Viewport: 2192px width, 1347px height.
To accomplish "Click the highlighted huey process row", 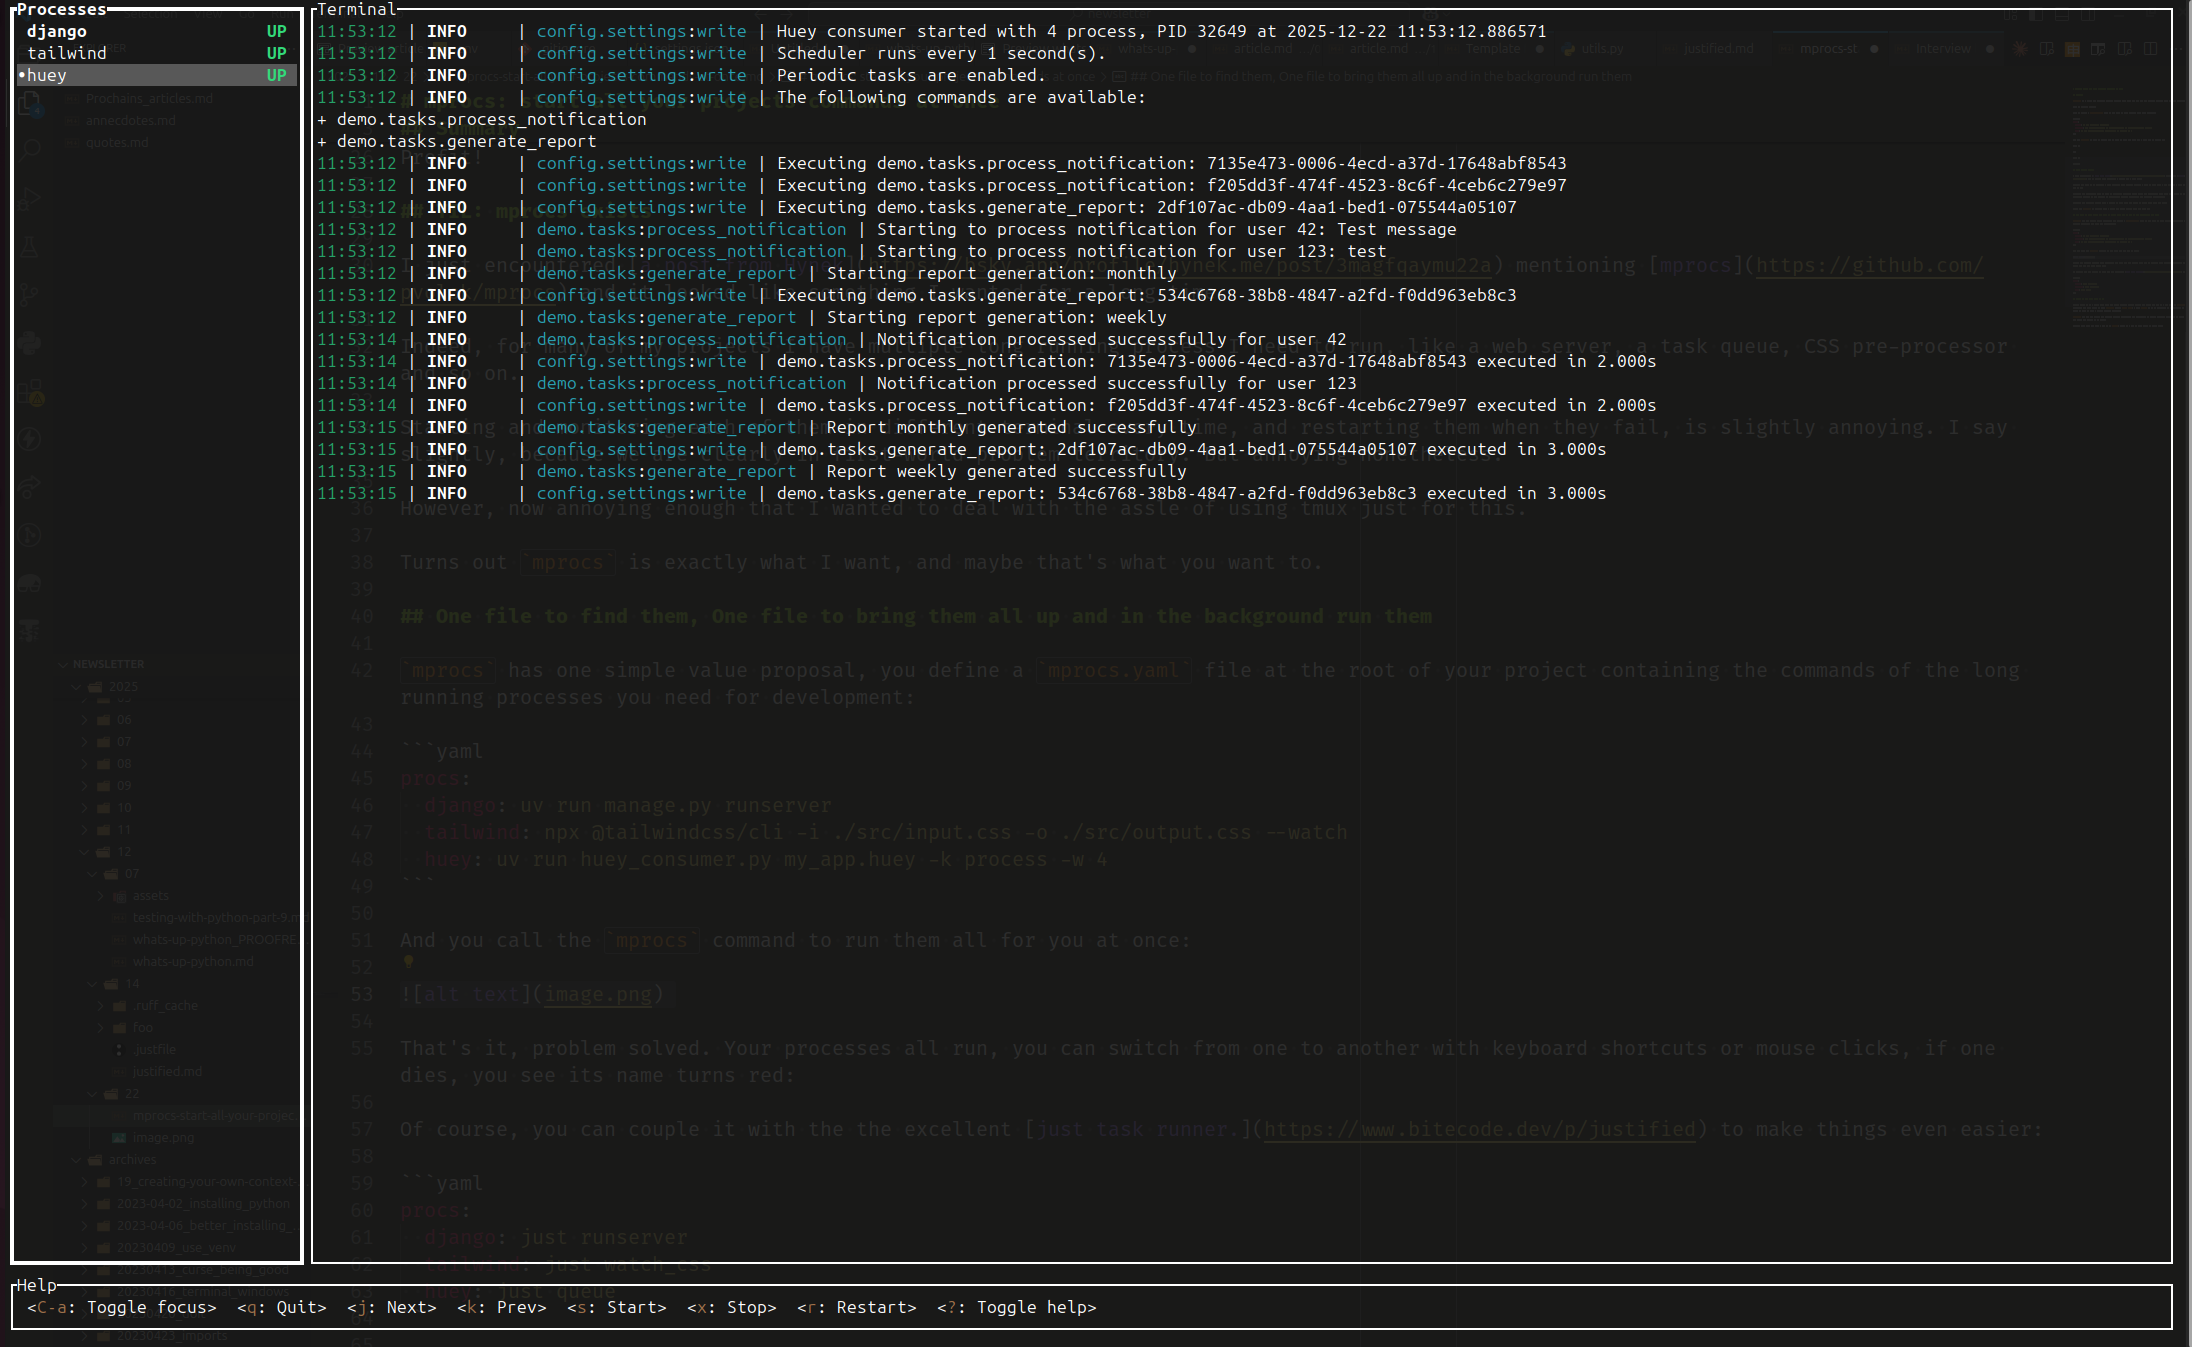I will pos(47,75).
